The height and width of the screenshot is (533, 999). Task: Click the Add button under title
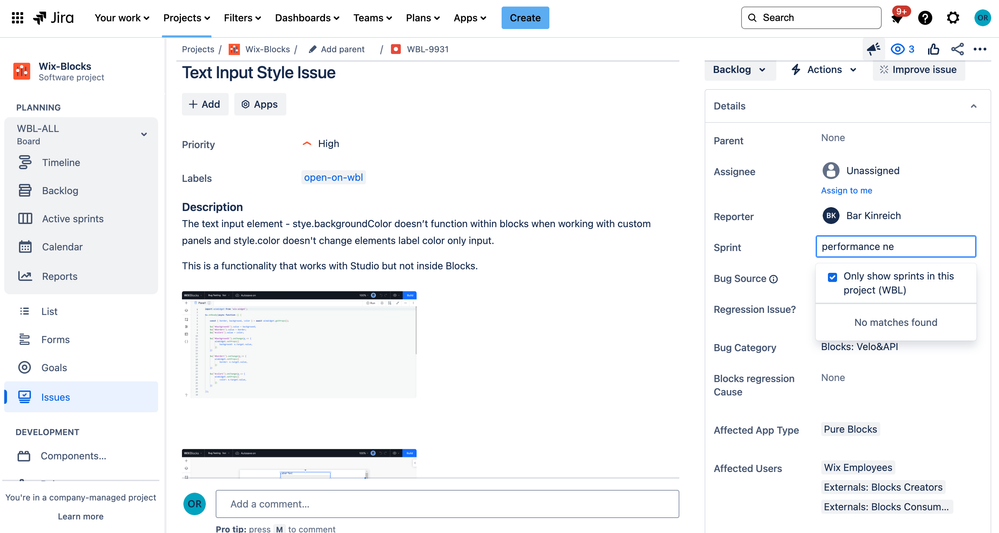pos(205,104)
